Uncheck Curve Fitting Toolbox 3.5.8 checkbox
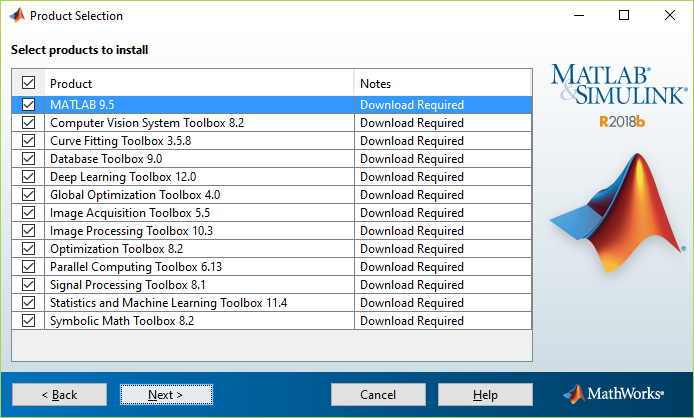 coord(28,141)
